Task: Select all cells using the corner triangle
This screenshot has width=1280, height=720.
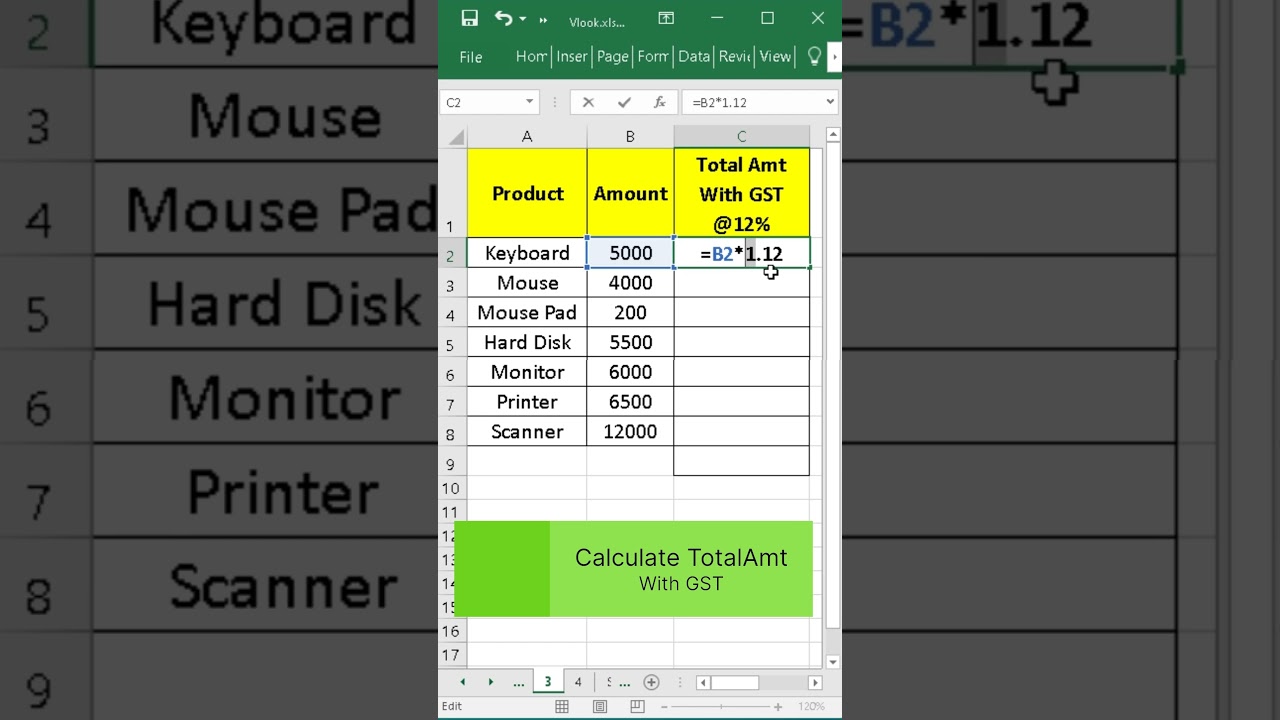Action: pyautogui.click(x=455, y=137)
